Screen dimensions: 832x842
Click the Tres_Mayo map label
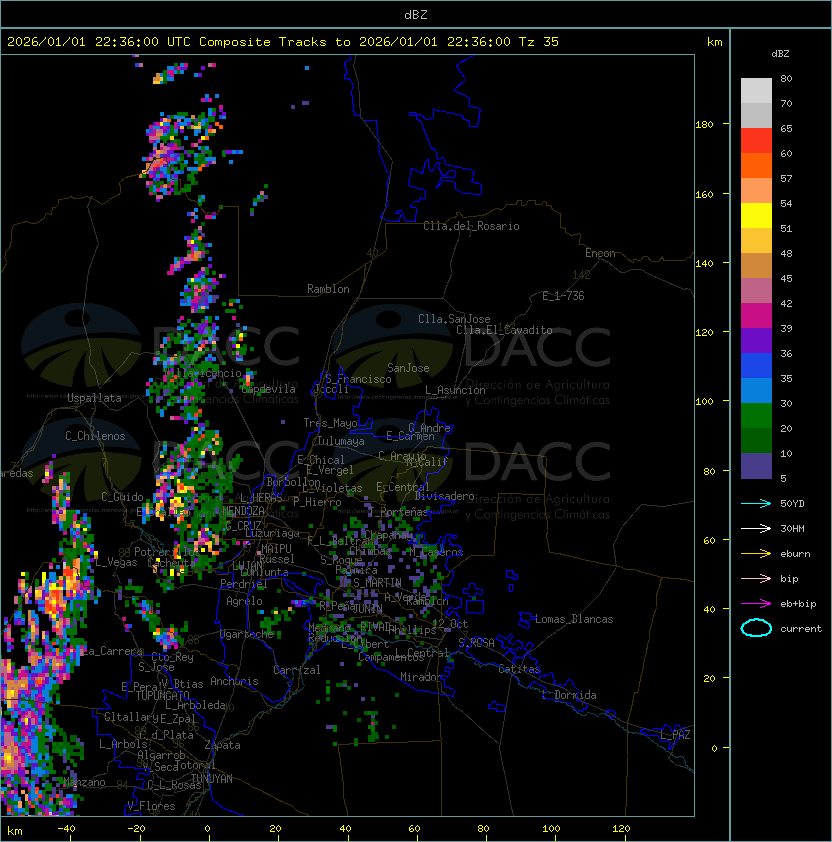[330, 423]
